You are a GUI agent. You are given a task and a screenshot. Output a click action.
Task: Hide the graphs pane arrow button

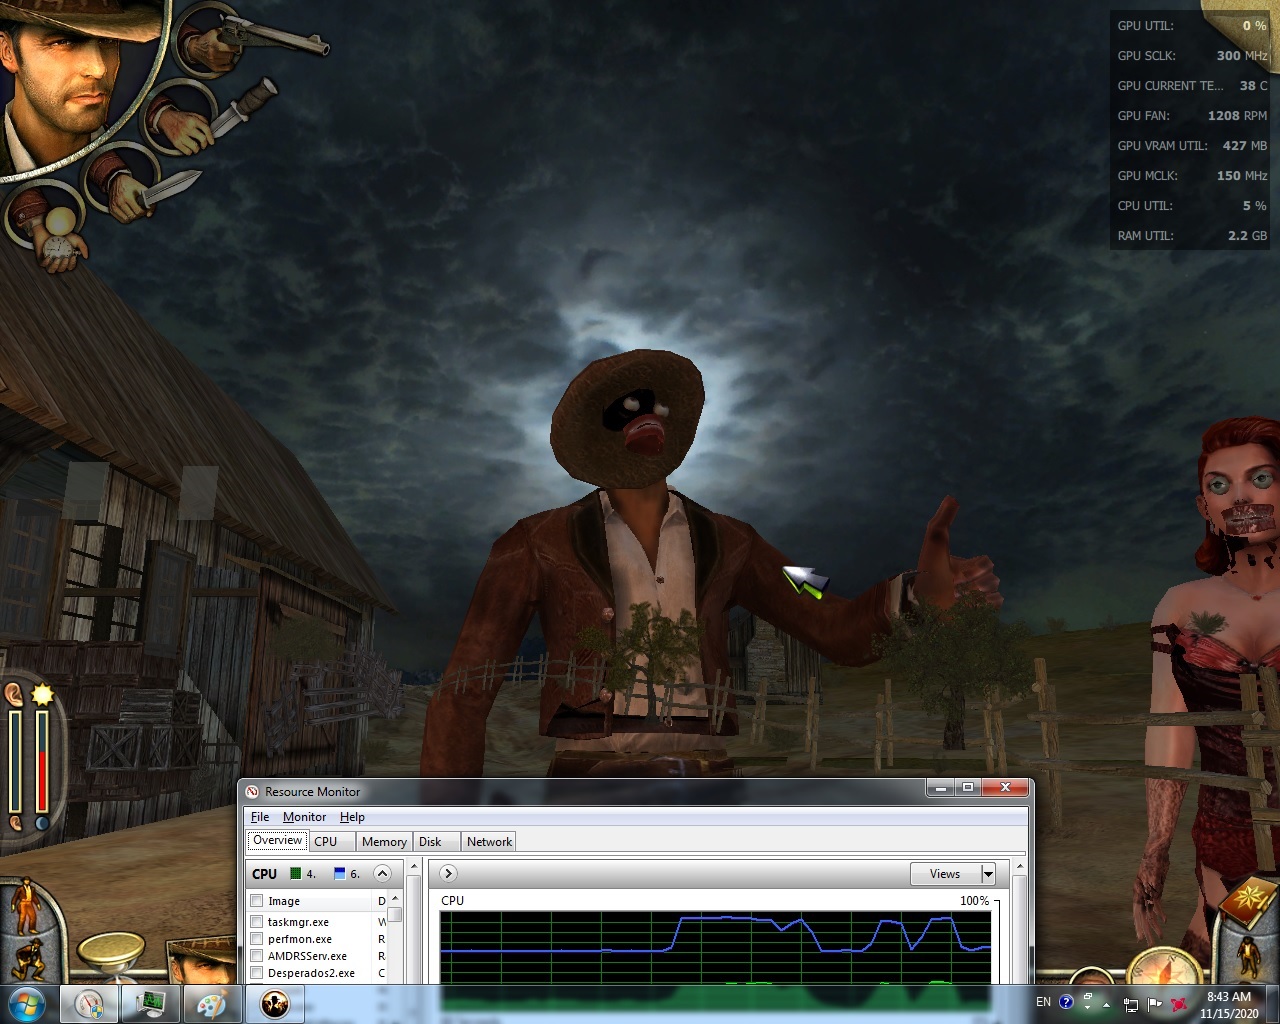pyautogui.click(x=448, y=874)
